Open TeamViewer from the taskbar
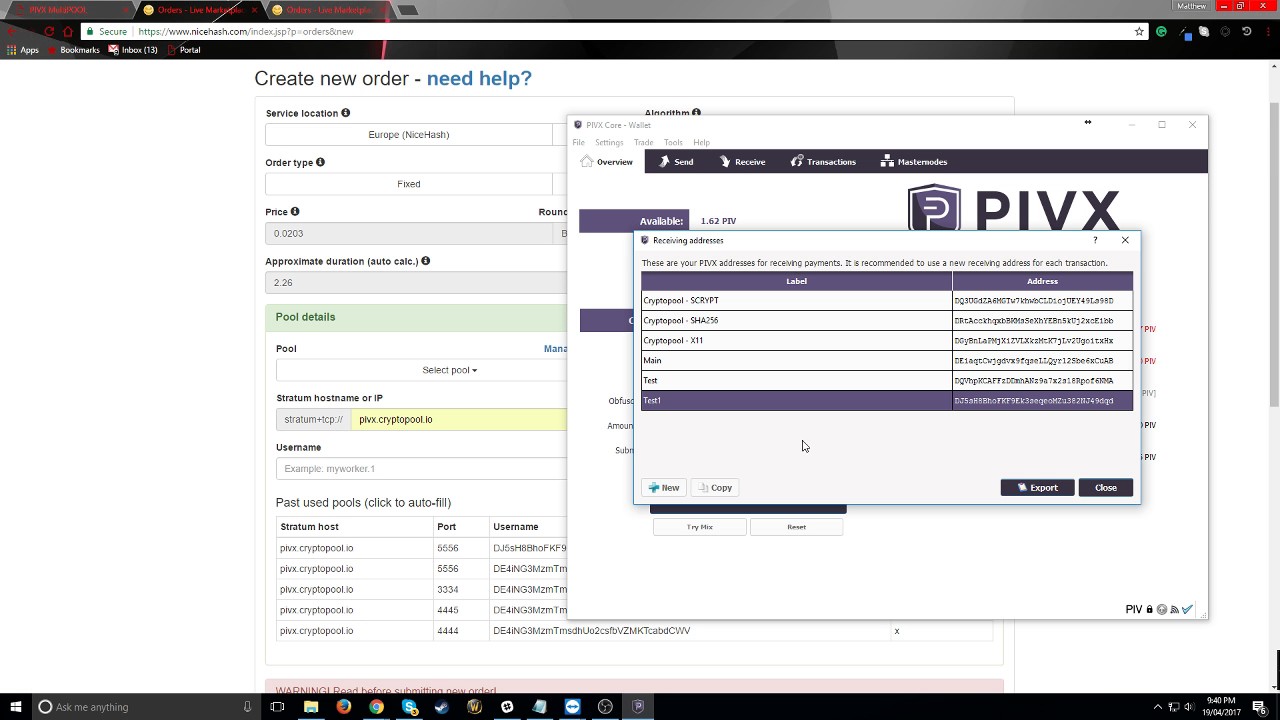Image resolution: width=1280 pixels, height=720 pixels. [572, 707]
